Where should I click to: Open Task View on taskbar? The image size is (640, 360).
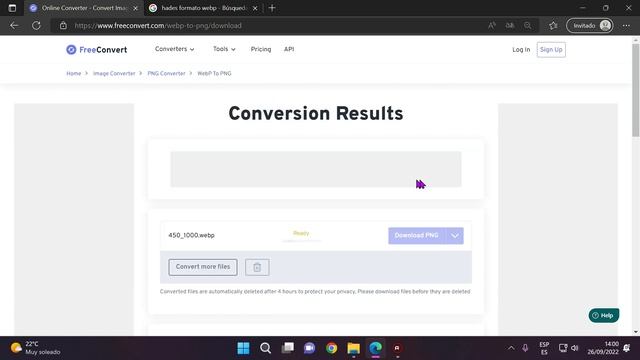point(288,348)
